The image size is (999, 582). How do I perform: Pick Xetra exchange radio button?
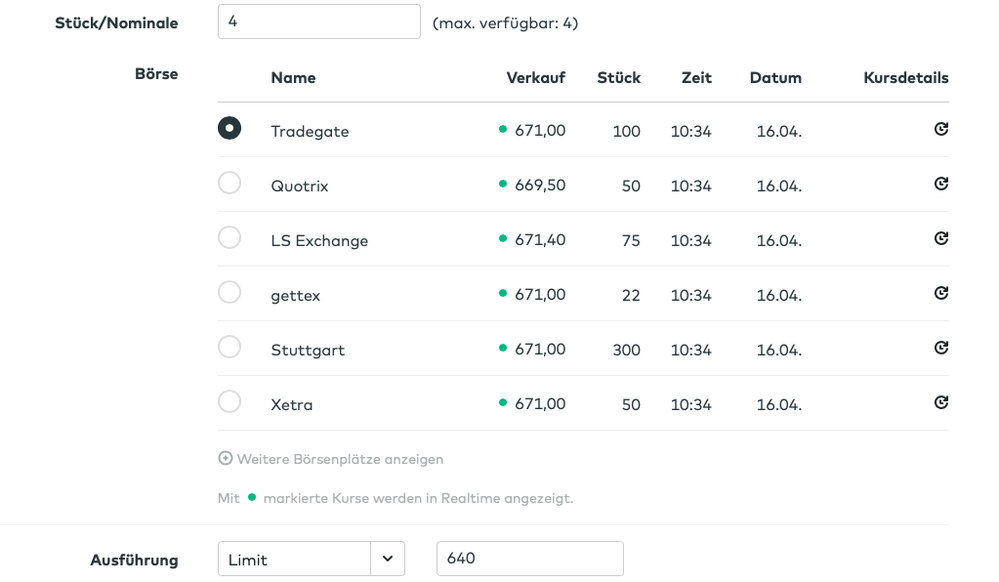pyautogui.click(x=229, y=402)
